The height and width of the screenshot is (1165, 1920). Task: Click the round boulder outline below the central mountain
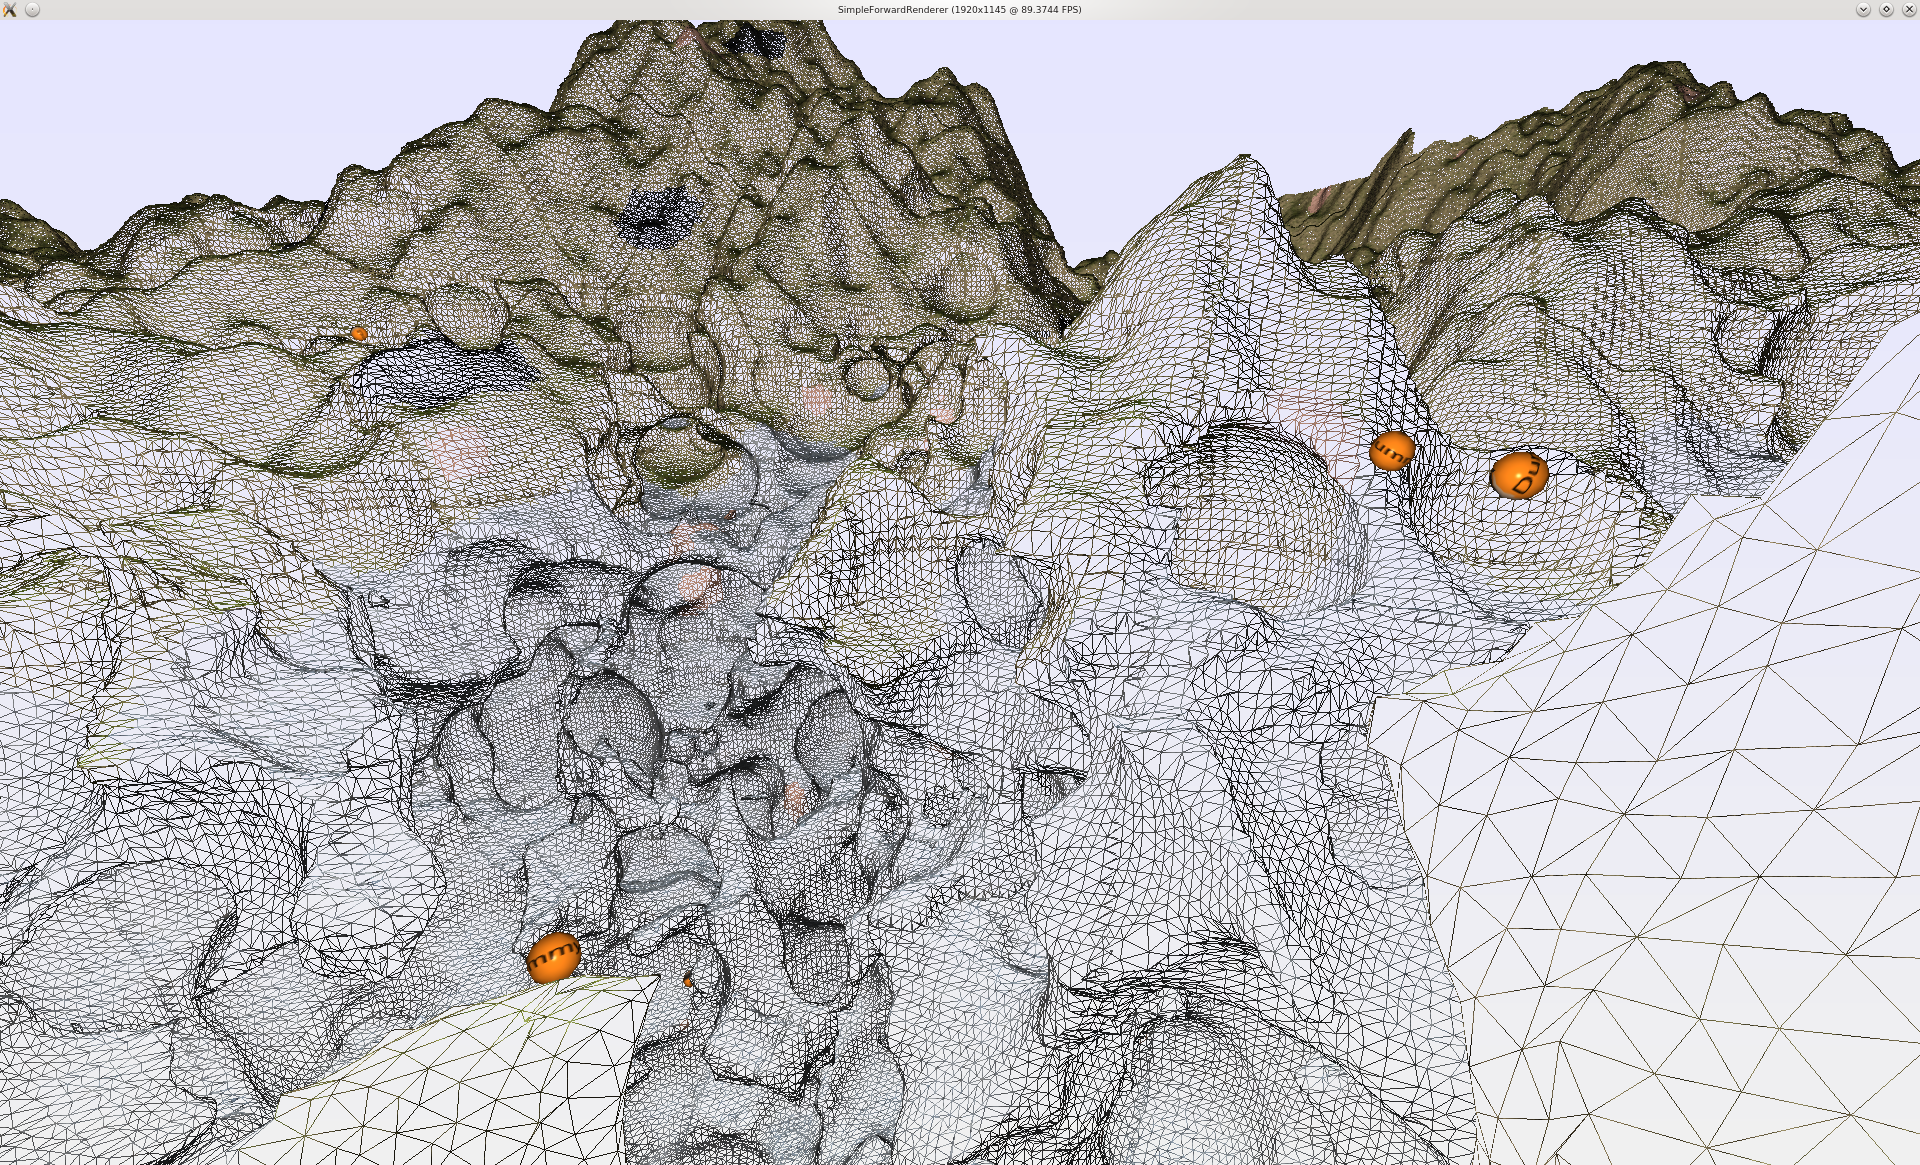(866, 378)
